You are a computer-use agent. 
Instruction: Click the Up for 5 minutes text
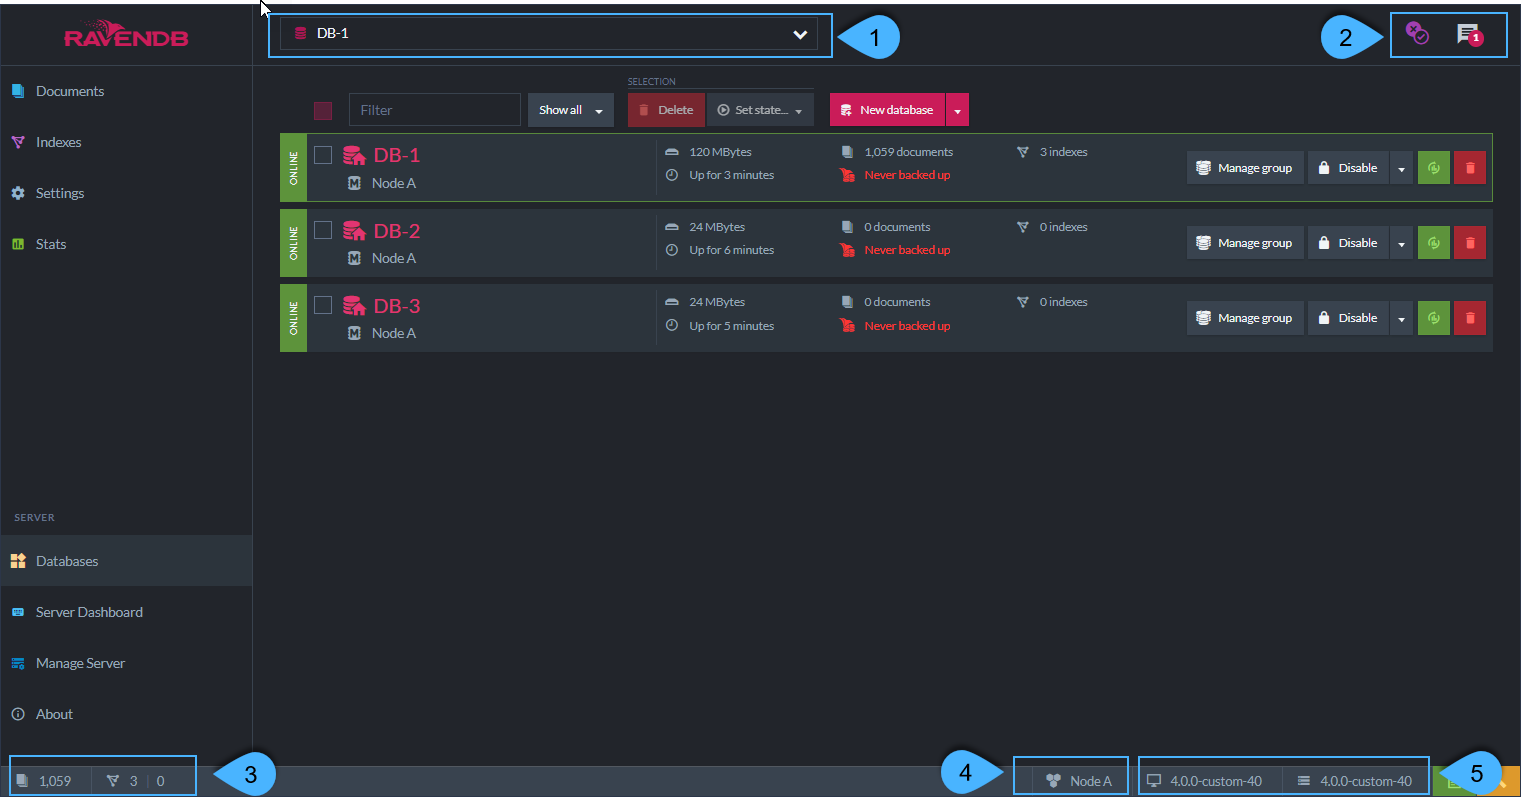click(x=731, y=326)
